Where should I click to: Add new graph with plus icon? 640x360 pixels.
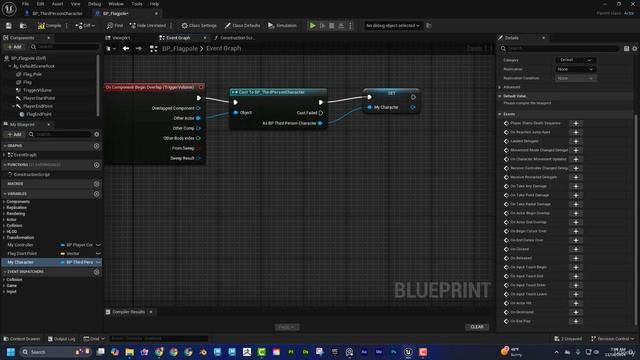[97, 146]
